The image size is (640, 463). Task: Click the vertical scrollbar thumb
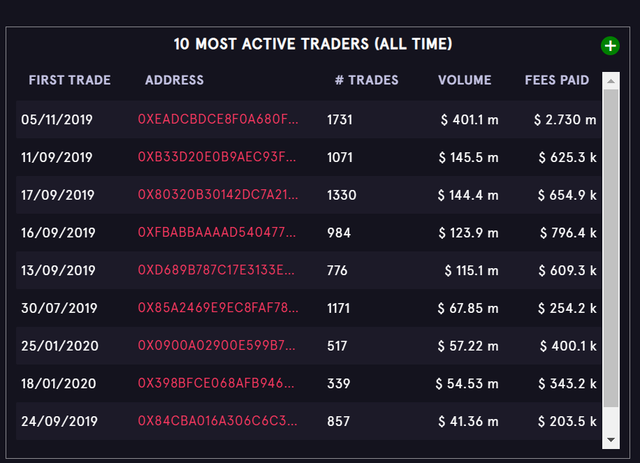point(611,248)
